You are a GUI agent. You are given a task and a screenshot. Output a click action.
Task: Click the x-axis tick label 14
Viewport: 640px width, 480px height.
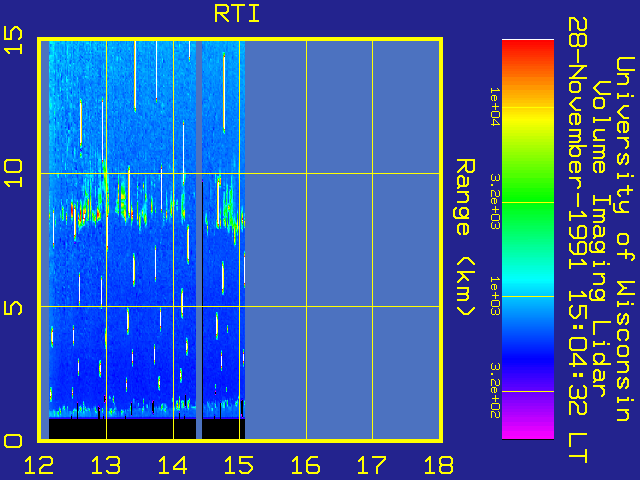tap(172, 465)
